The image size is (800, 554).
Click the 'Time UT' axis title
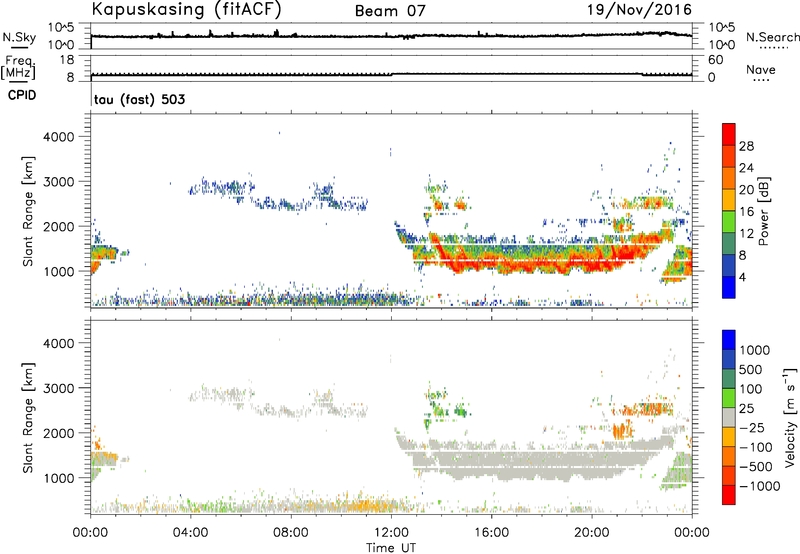pos(391,548)
